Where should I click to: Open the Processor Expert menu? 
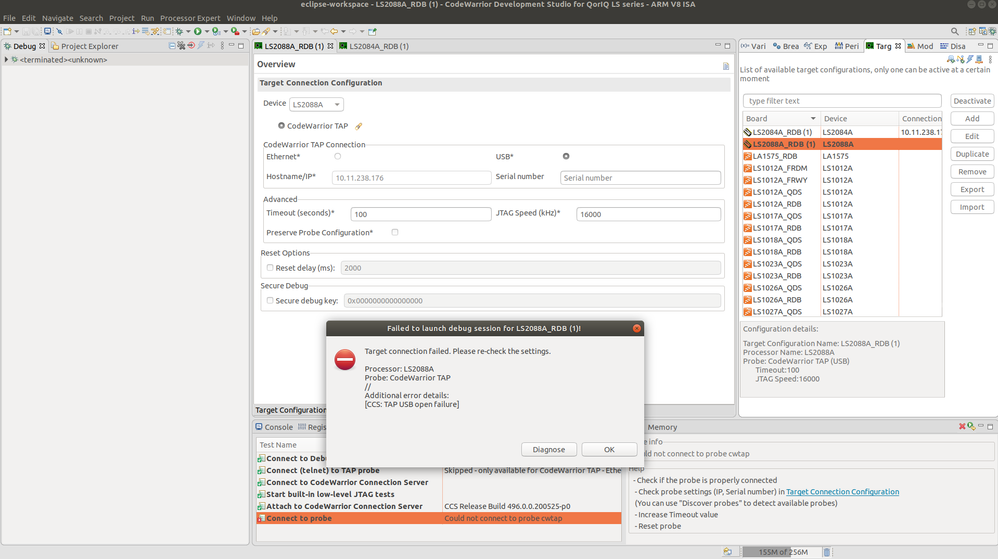tap(190, 18)
